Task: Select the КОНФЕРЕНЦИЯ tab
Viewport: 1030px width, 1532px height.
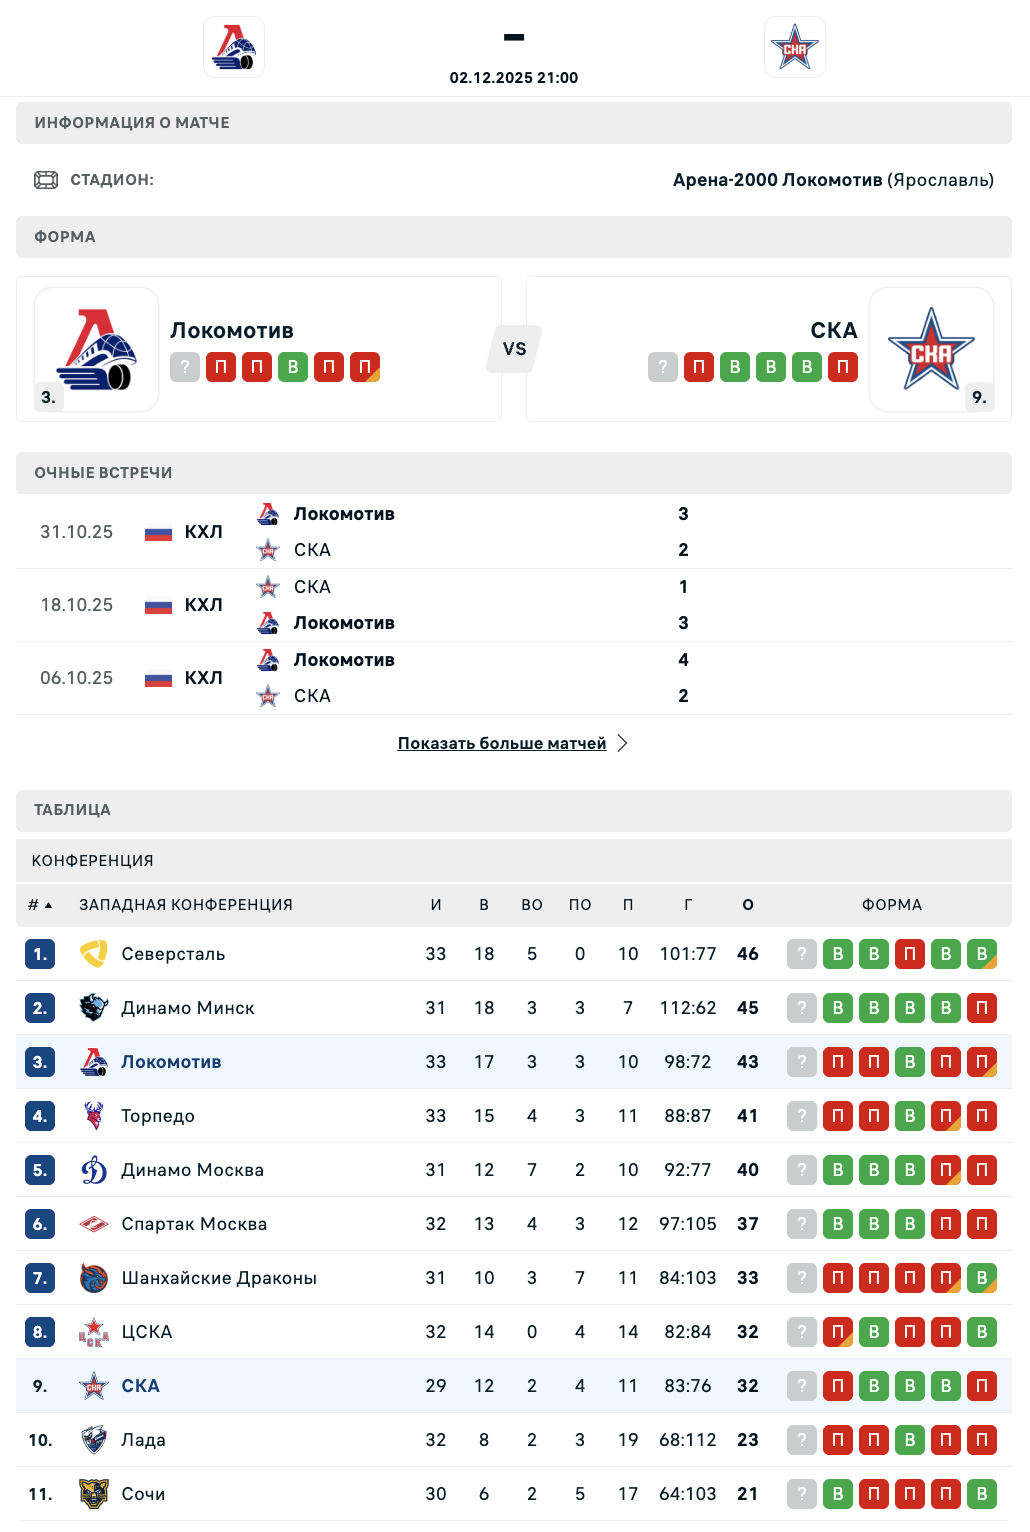Action: click(x=93, y=861)
